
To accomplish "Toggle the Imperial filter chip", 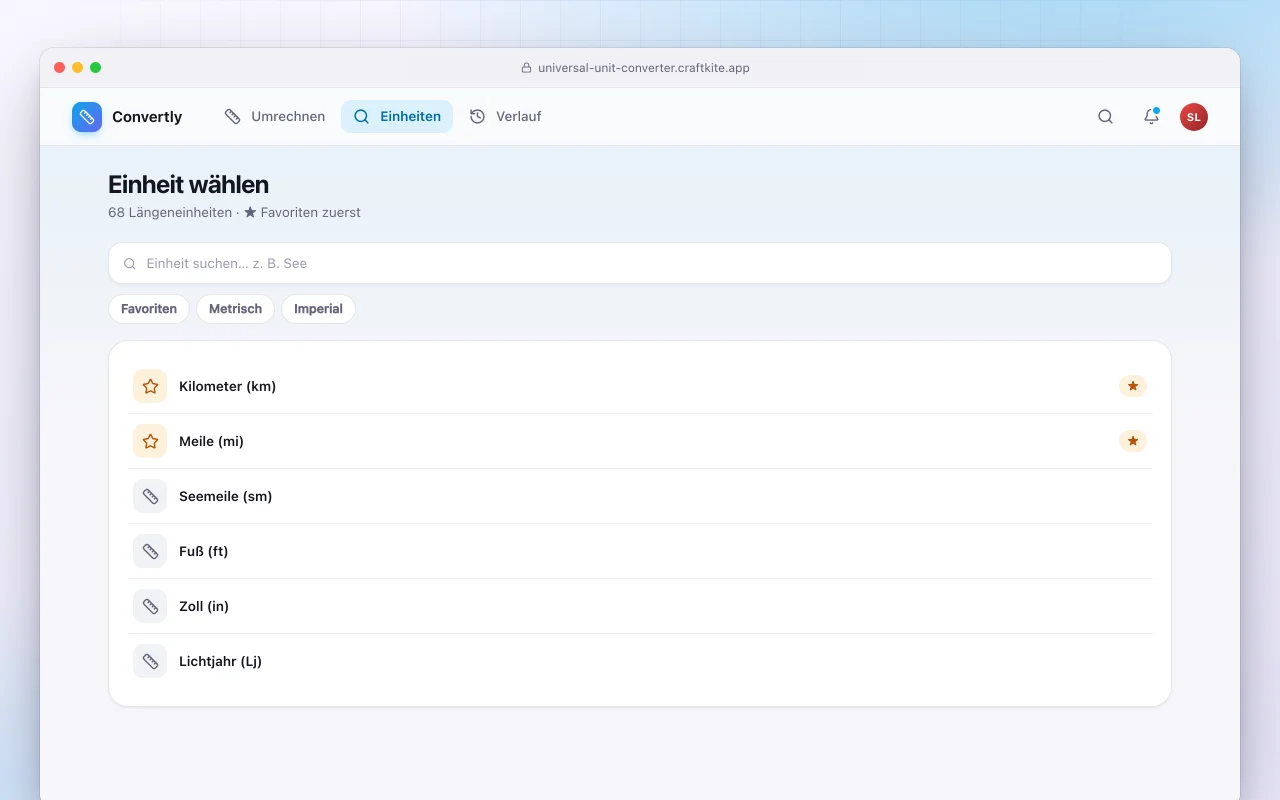I will pos(318,309).
